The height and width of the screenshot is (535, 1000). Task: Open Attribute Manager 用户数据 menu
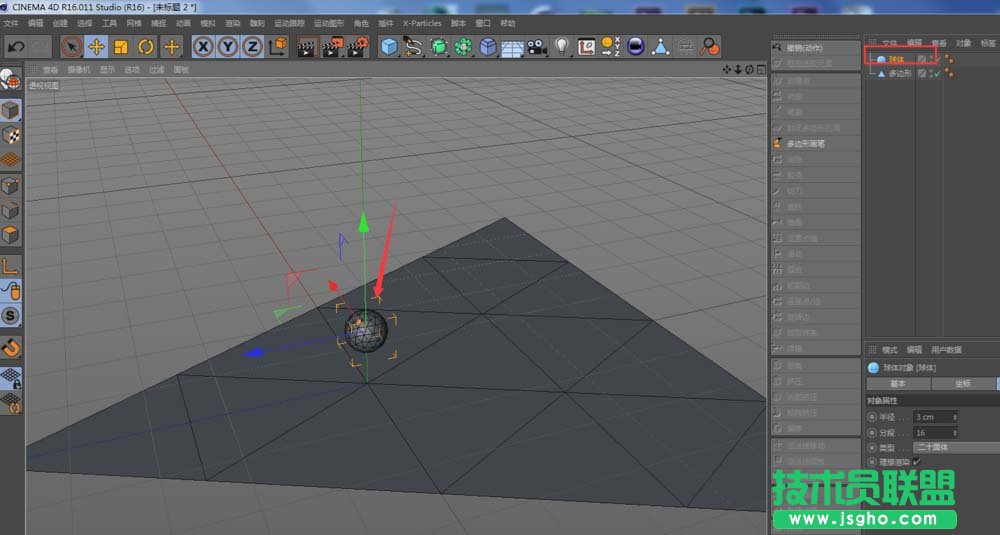946,350
